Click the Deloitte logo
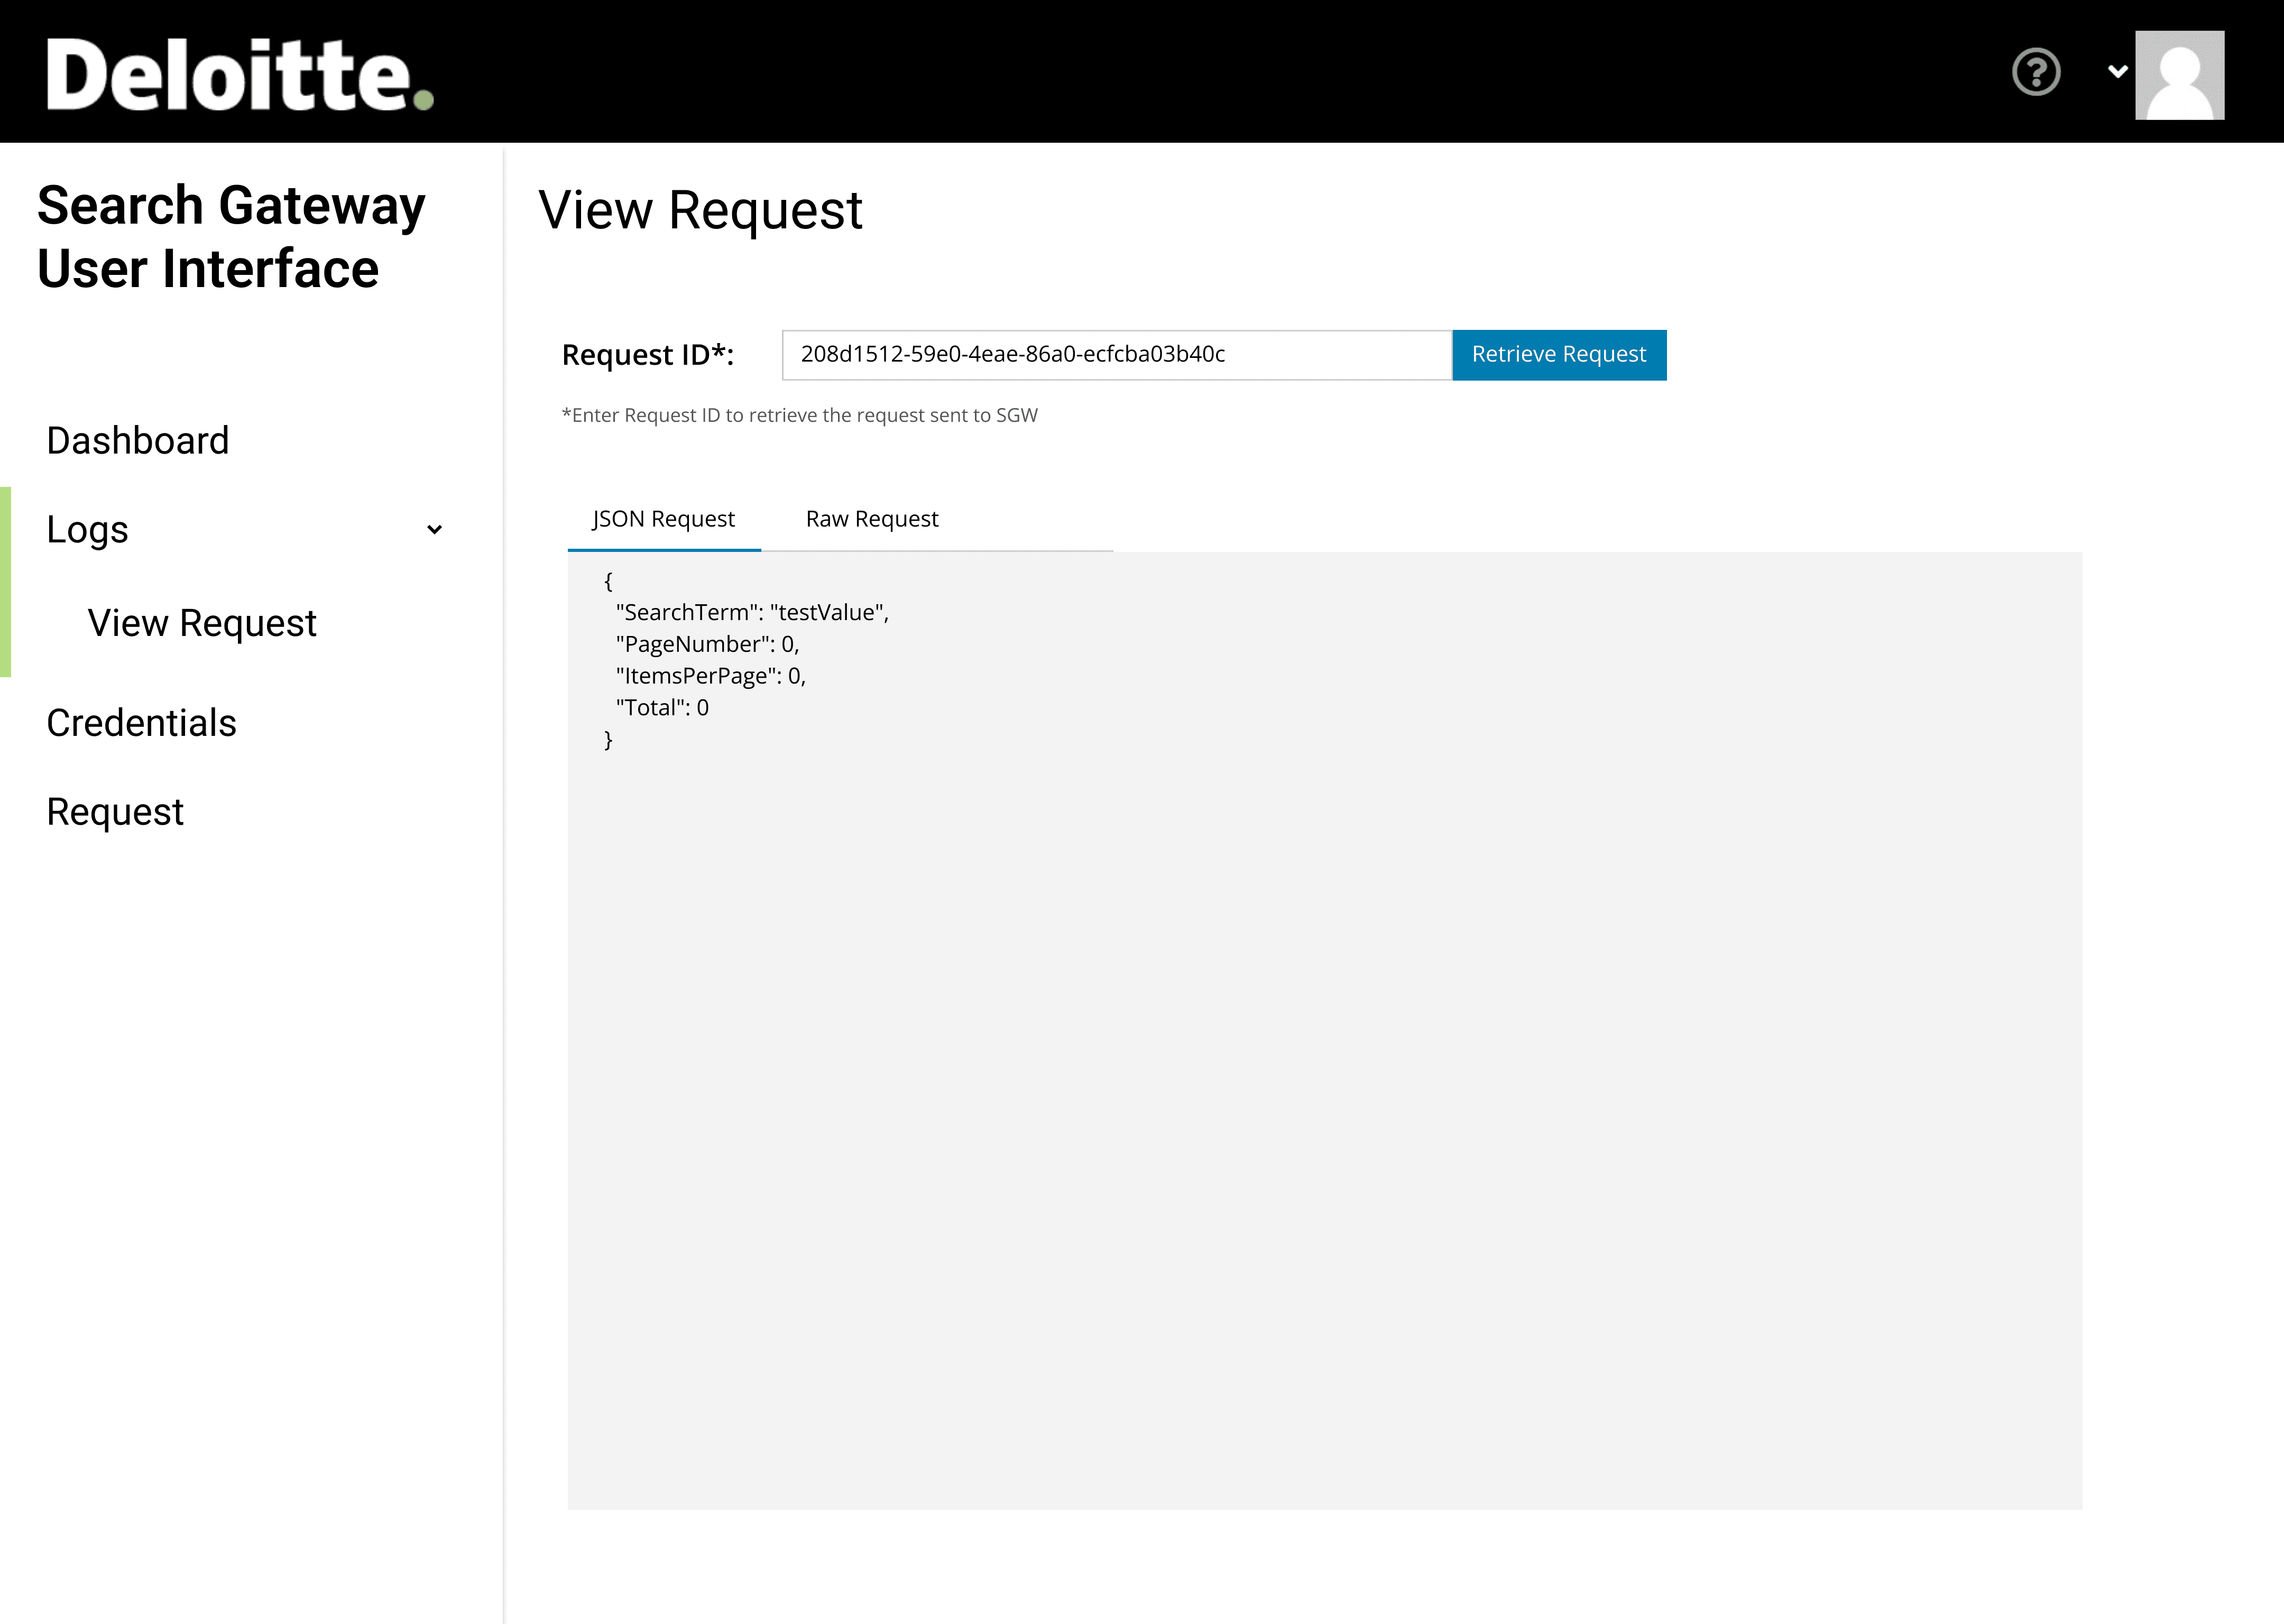Screen dimensions: 2284x1624 [x=240, y=75]
